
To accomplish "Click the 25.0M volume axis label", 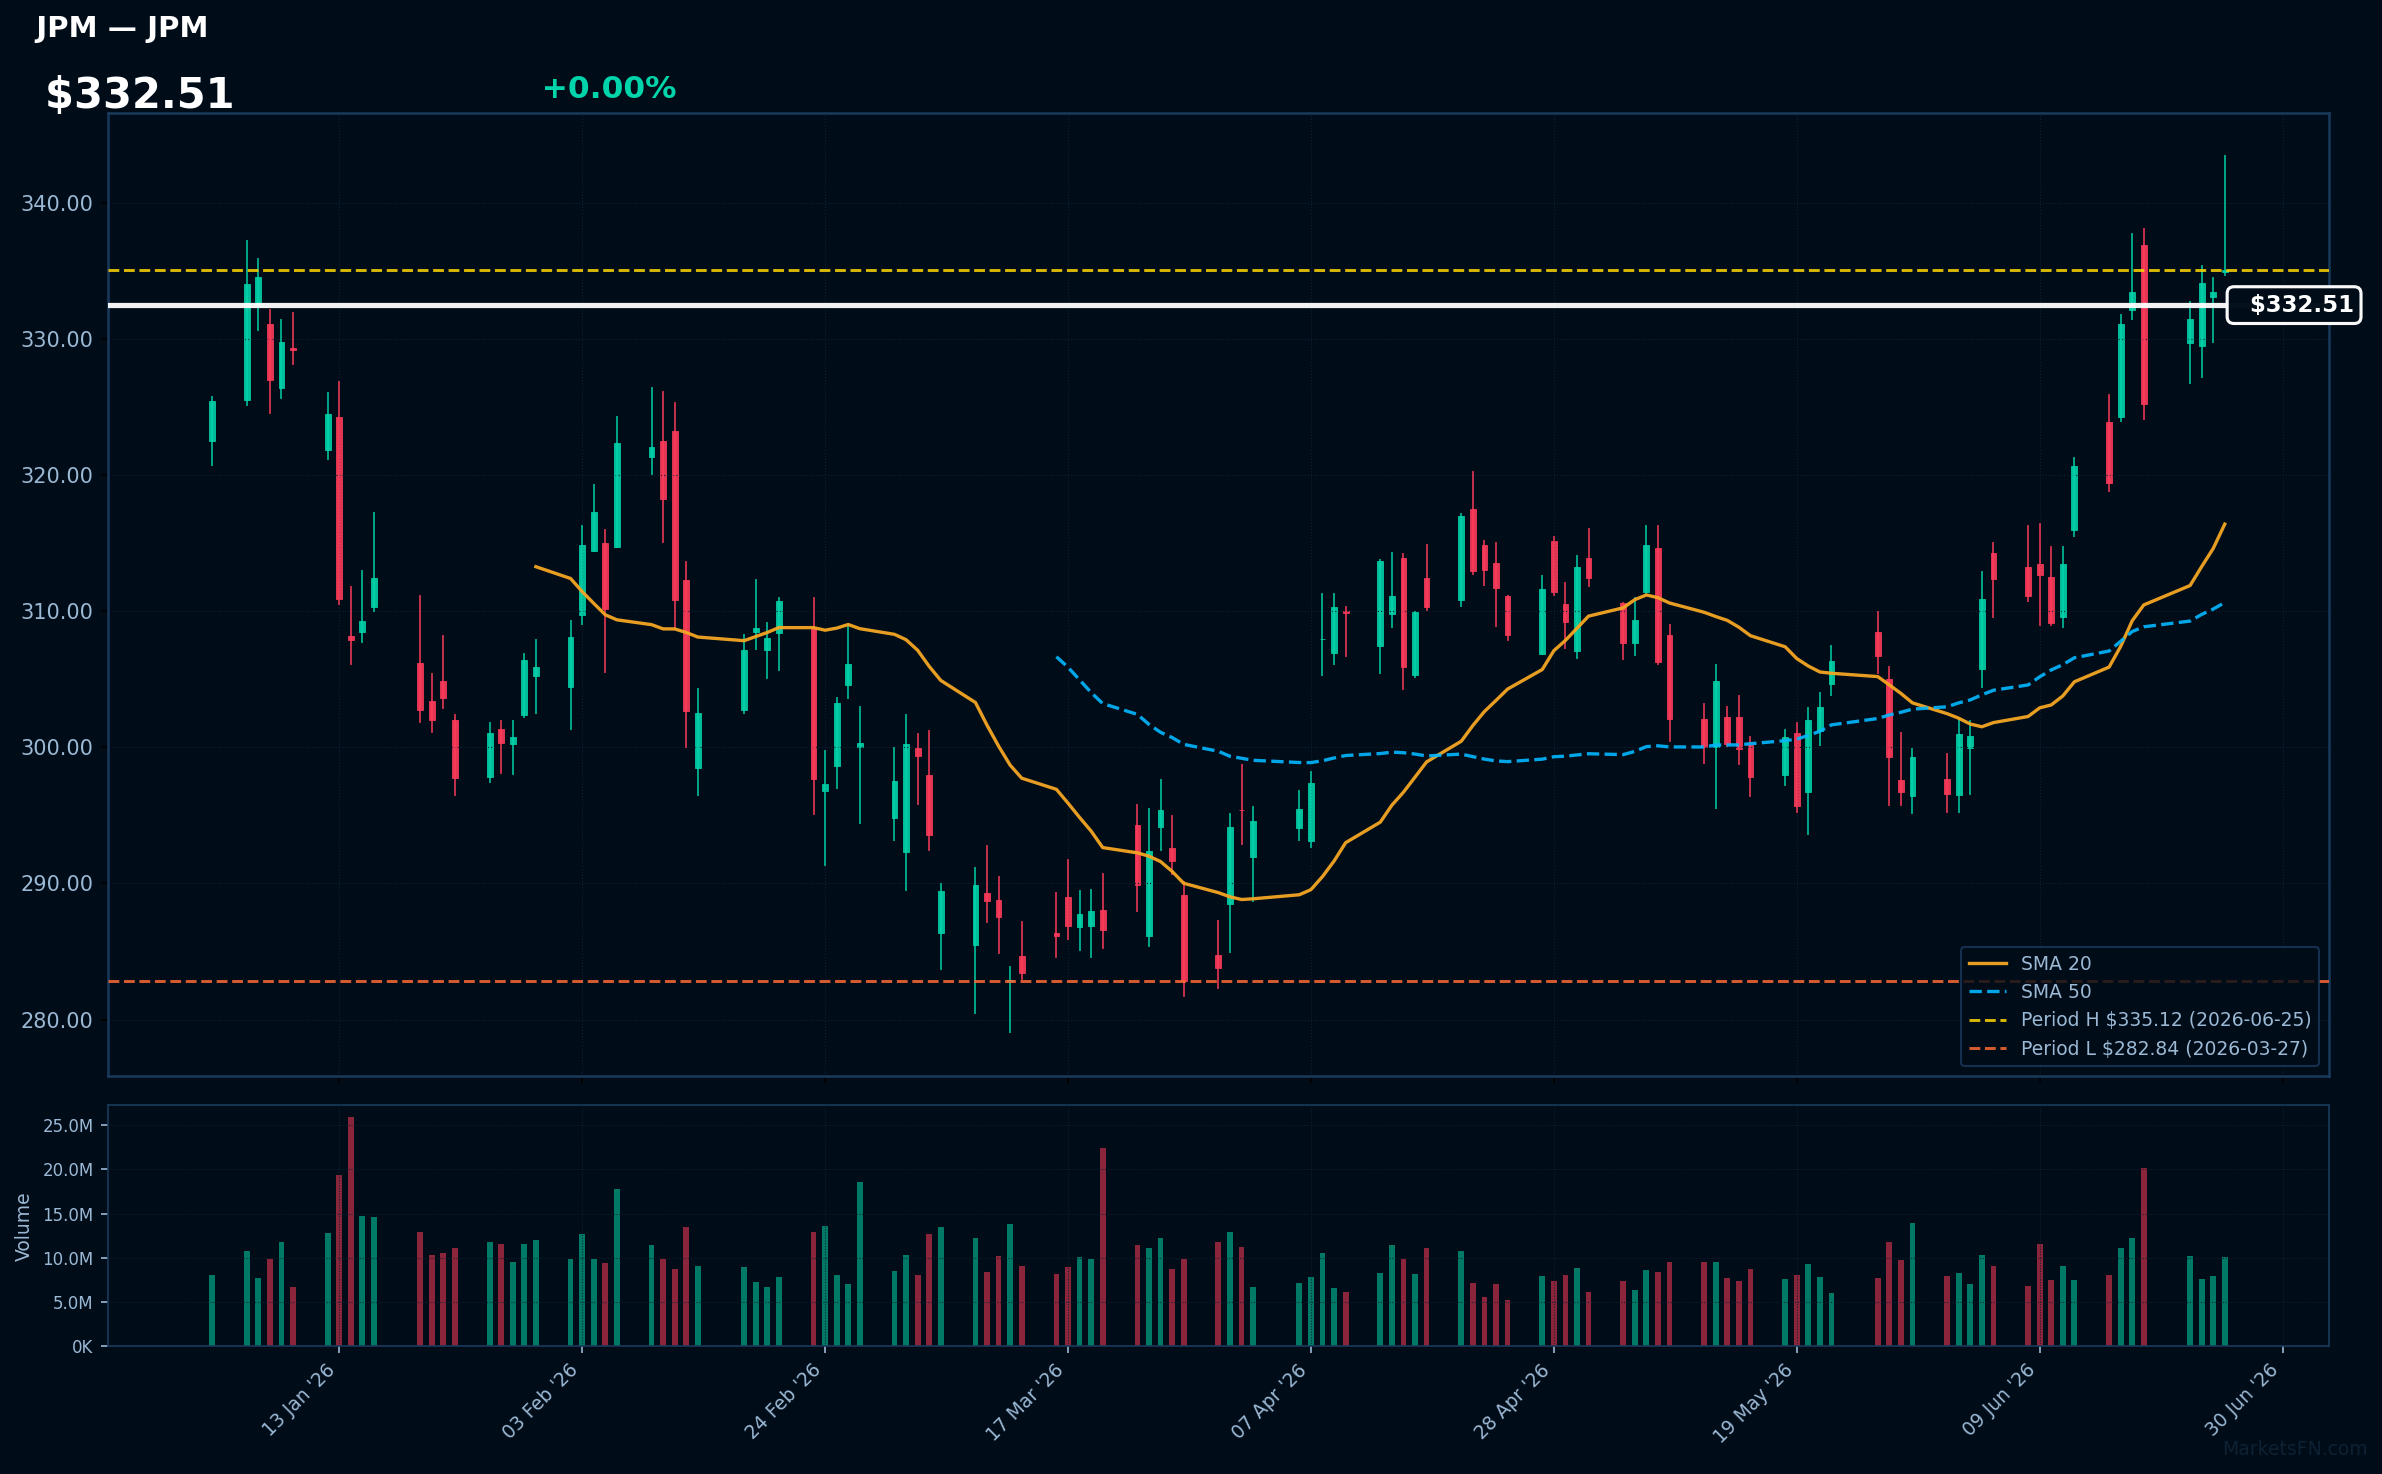I will 68,1126.
